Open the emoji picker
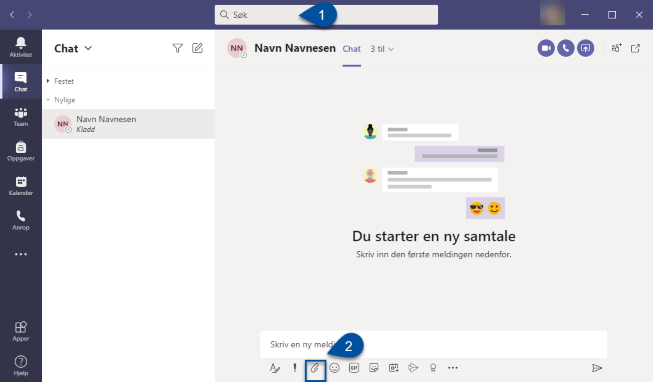Viewport: 653px width, 382px height. point(334,368)
